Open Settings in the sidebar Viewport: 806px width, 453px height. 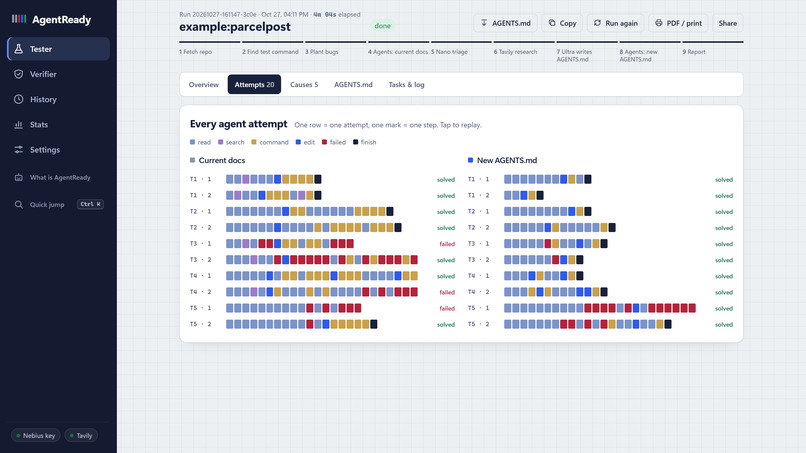click(59, 150)
